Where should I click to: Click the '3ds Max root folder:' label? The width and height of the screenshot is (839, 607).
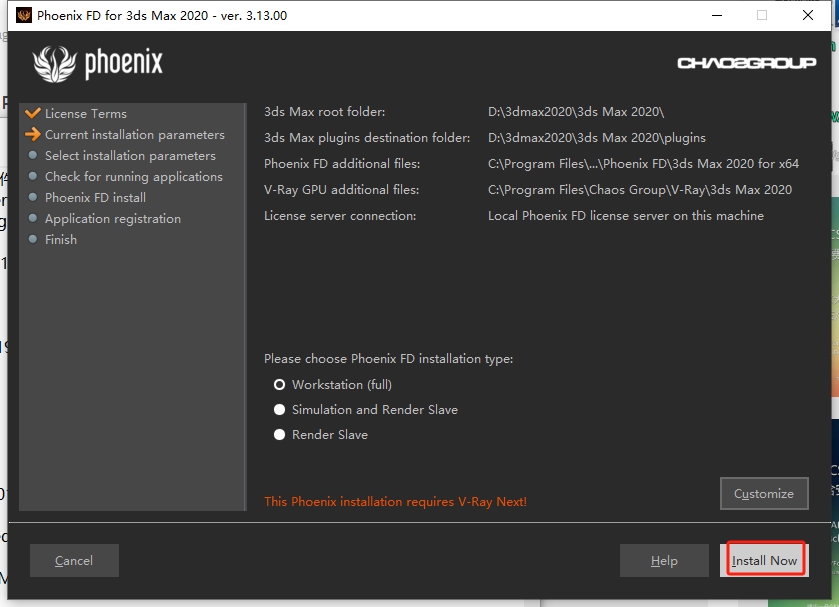(324, 111)
